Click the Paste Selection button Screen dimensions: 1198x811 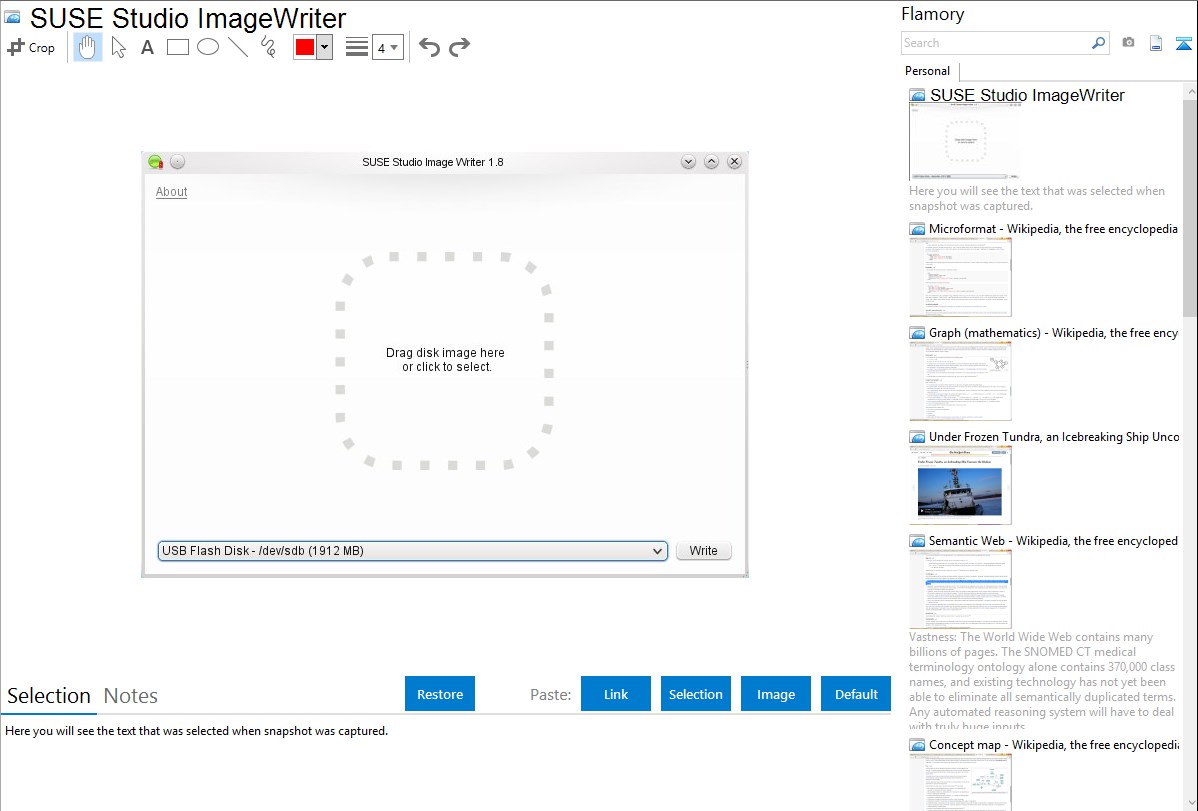coord(696,694)
